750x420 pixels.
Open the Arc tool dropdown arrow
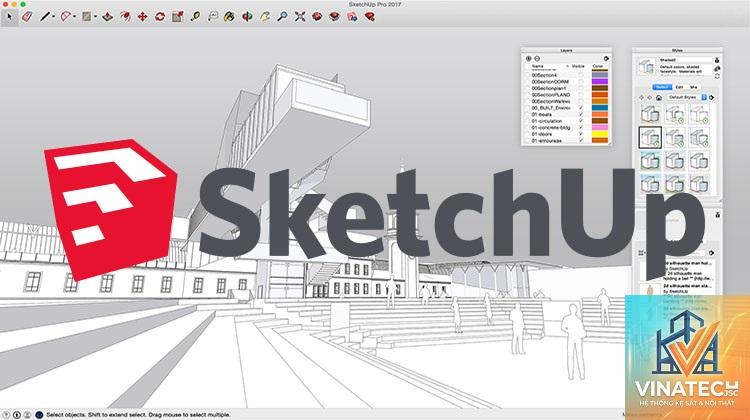click(74, 17)
